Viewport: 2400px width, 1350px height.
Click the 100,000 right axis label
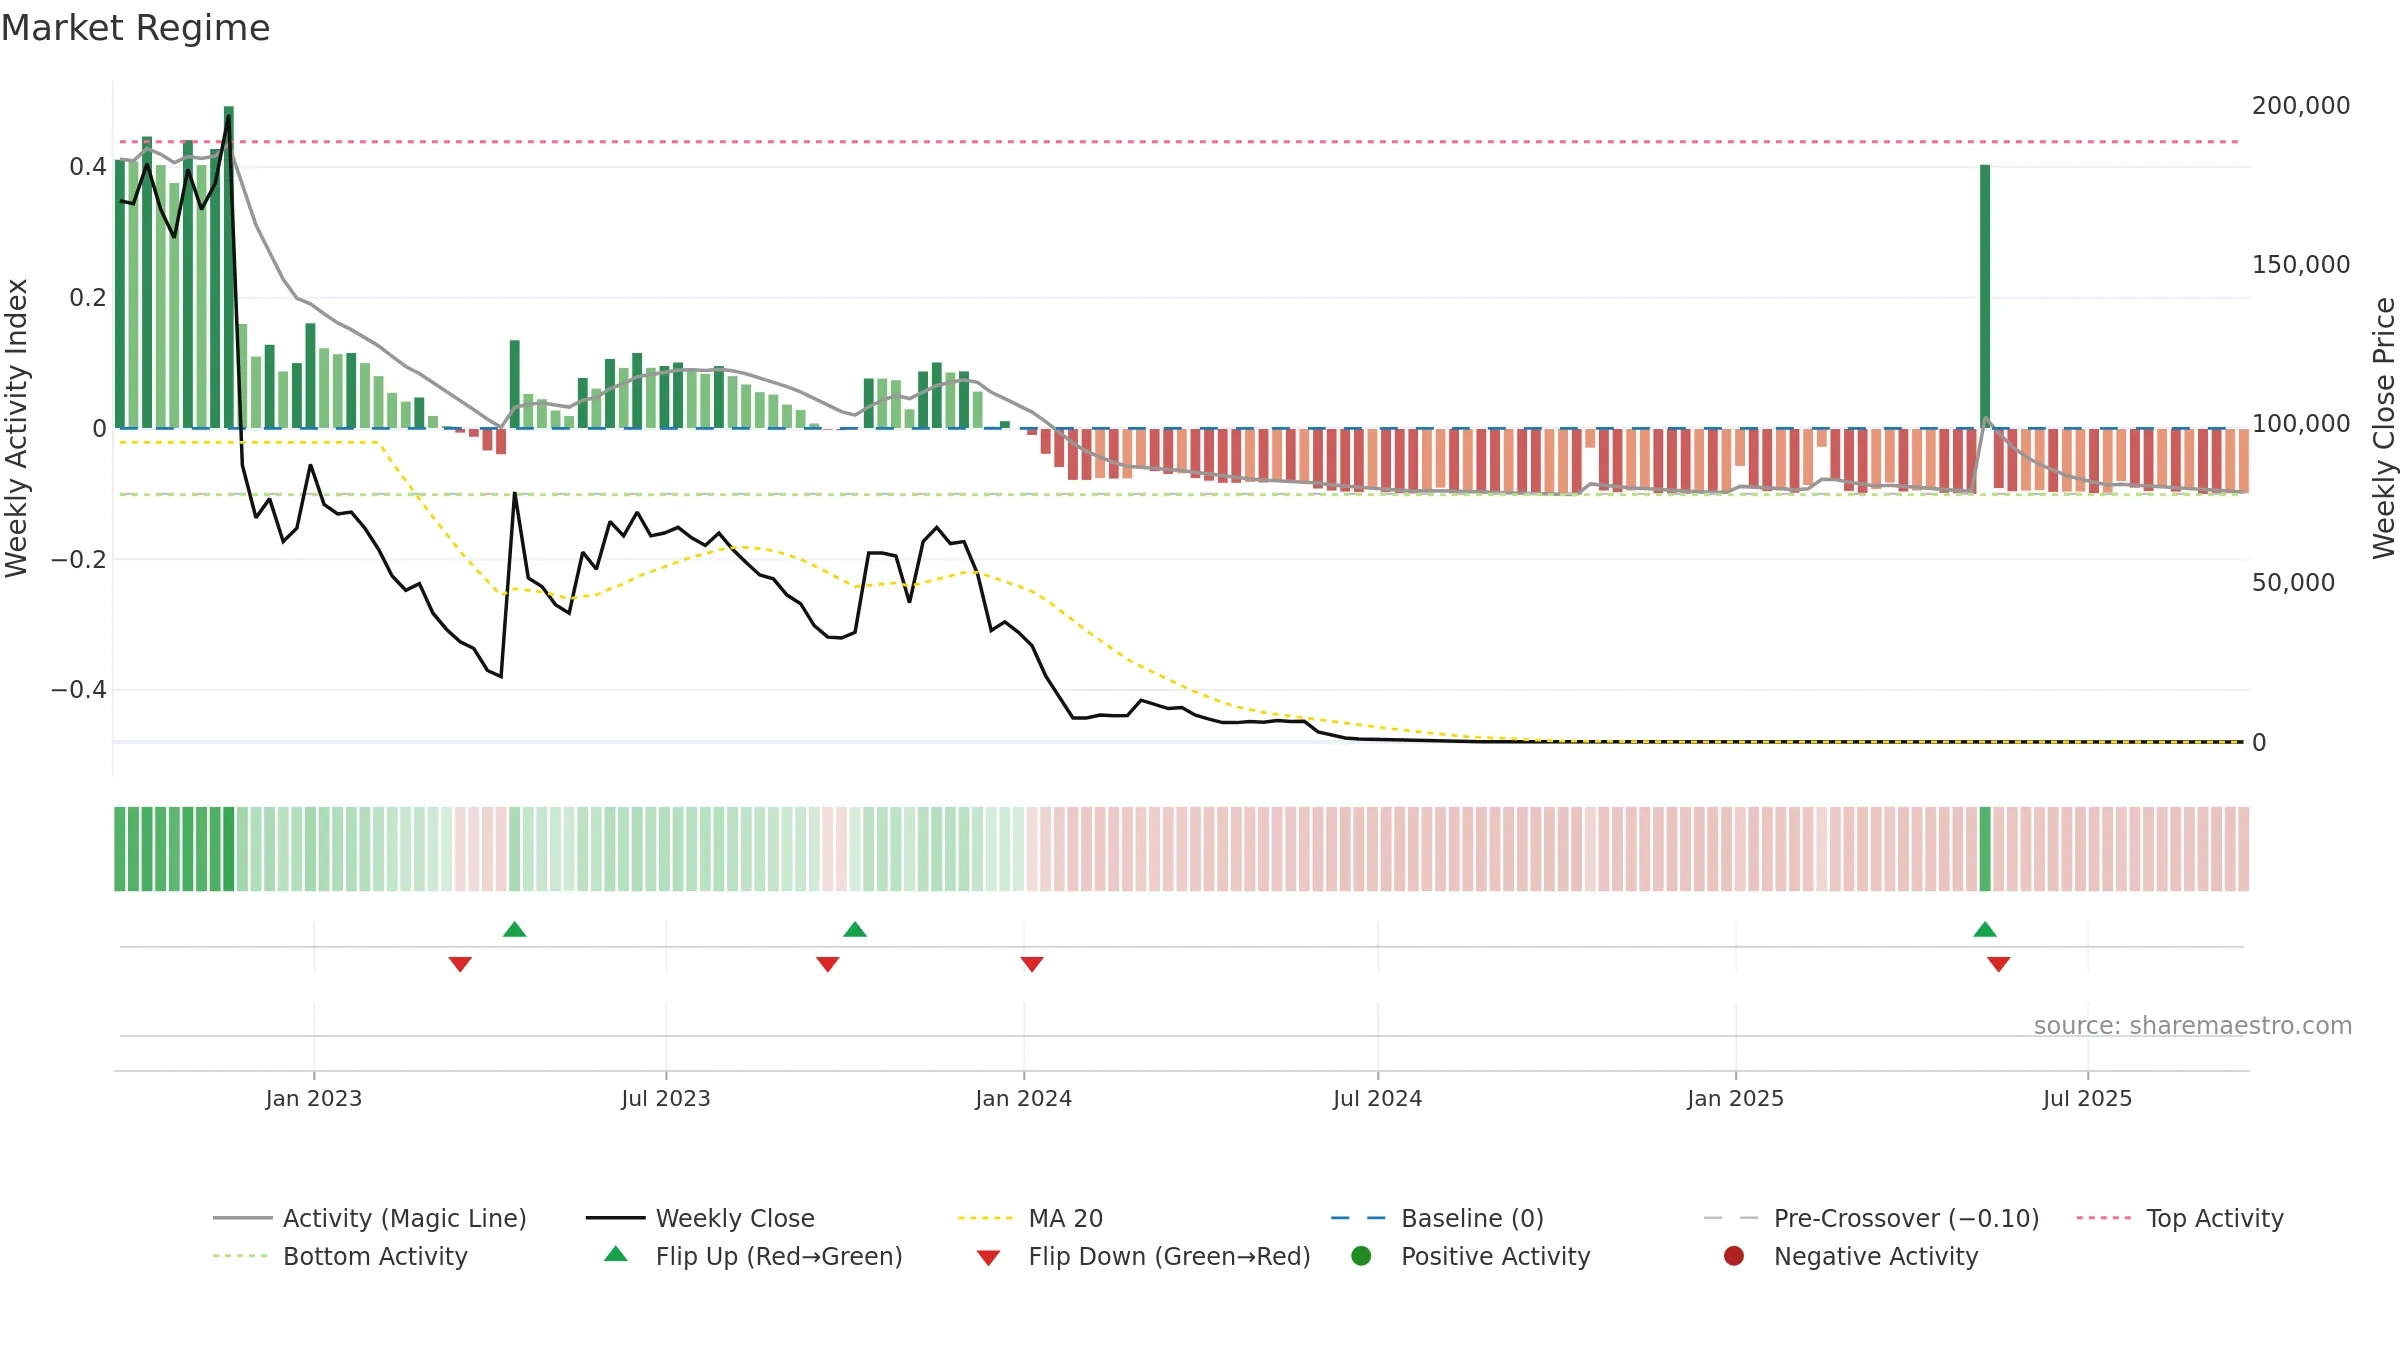click(x=2301, y=424)
